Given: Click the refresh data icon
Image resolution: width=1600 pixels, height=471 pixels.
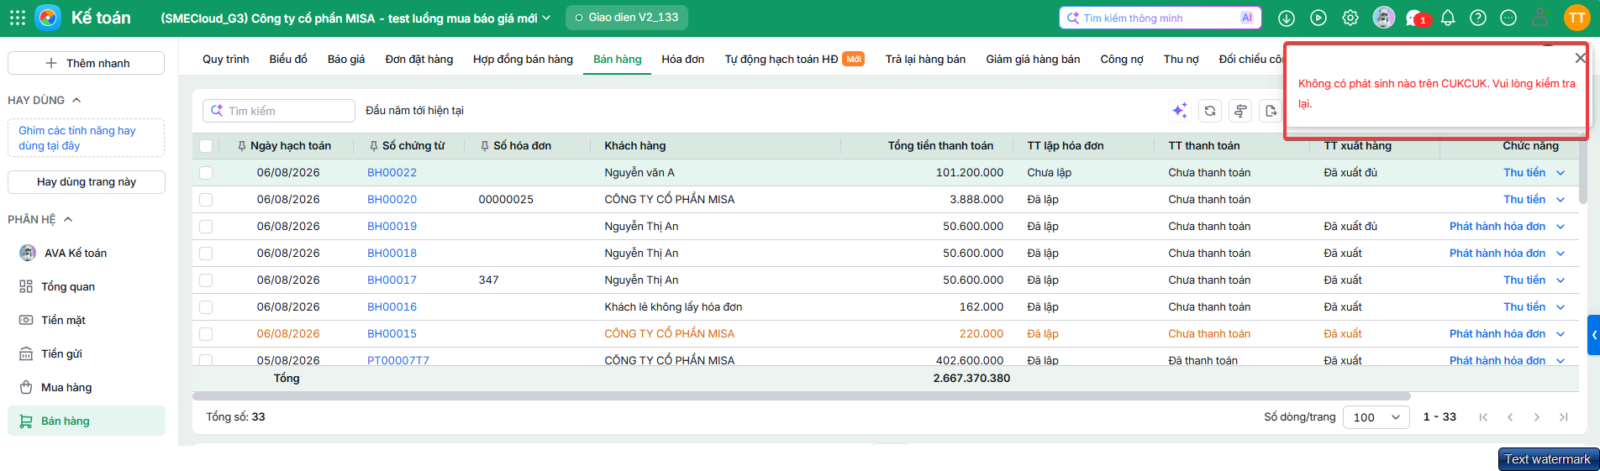Looking at the screenshot, I should 1210,111.
